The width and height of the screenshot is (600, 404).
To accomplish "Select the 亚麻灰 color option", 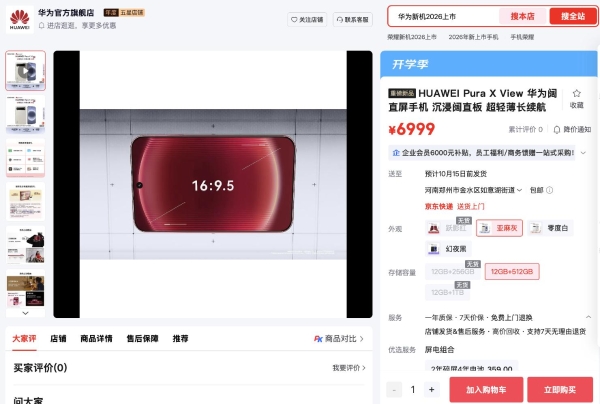I will (499, 228).
